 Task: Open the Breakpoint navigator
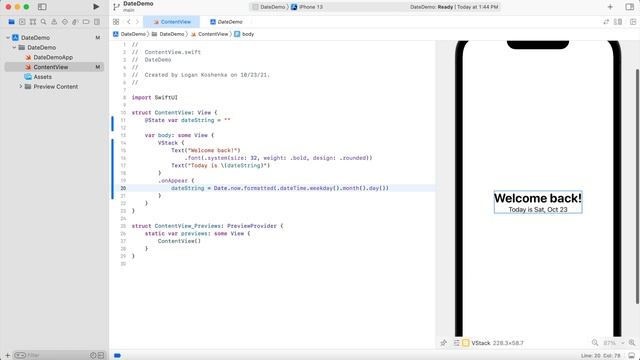pyautogui.click(x=86, y=22)
